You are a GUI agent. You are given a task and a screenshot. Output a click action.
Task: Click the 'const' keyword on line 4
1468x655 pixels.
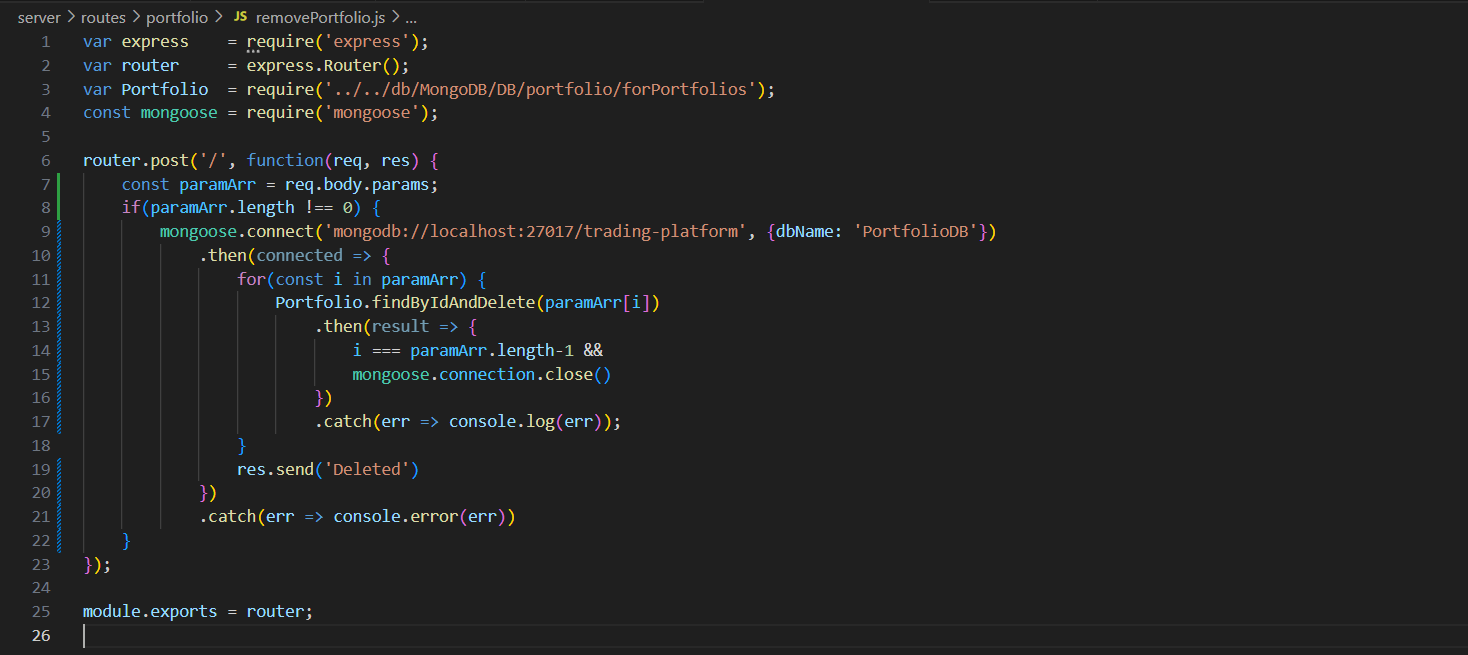(107, 113)
